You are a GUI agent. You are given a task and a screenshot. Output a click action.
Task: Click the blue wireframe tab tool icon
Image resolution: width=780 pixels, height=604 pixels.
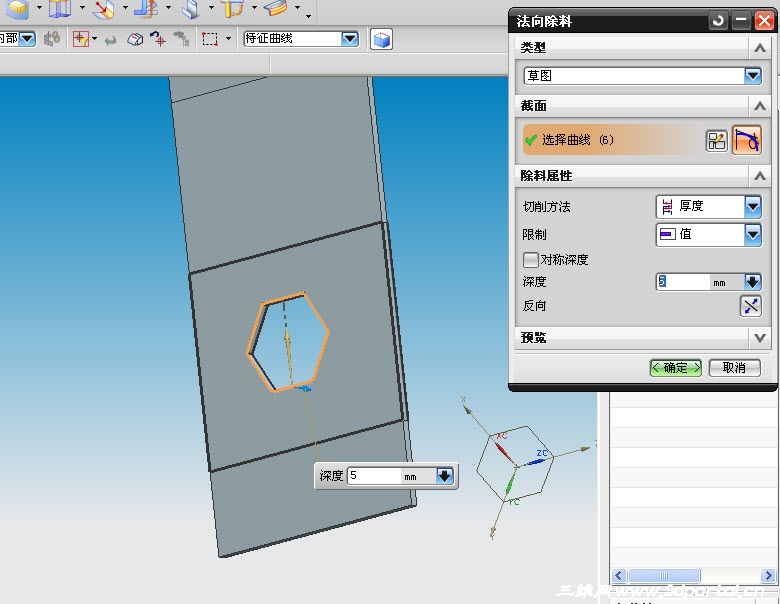pos(59,8)
